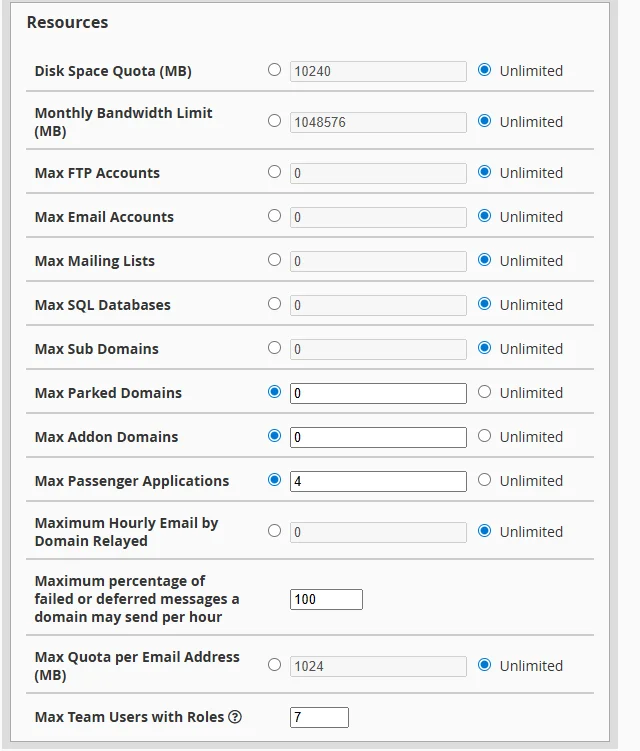Choose custom value radio for Disk Space Quota
Viewport: 640px width, 751px height.
point(275,70)
